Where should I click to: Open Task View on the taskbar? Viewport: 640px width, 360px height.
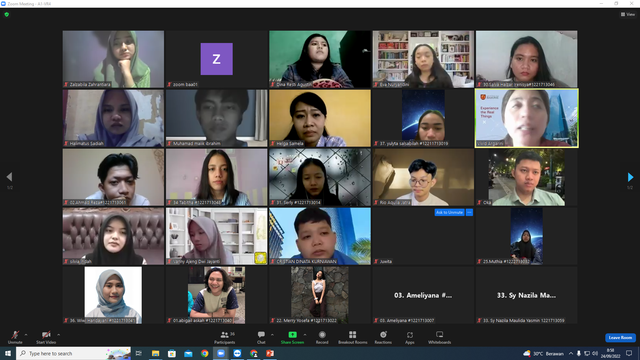pos(139,353)
